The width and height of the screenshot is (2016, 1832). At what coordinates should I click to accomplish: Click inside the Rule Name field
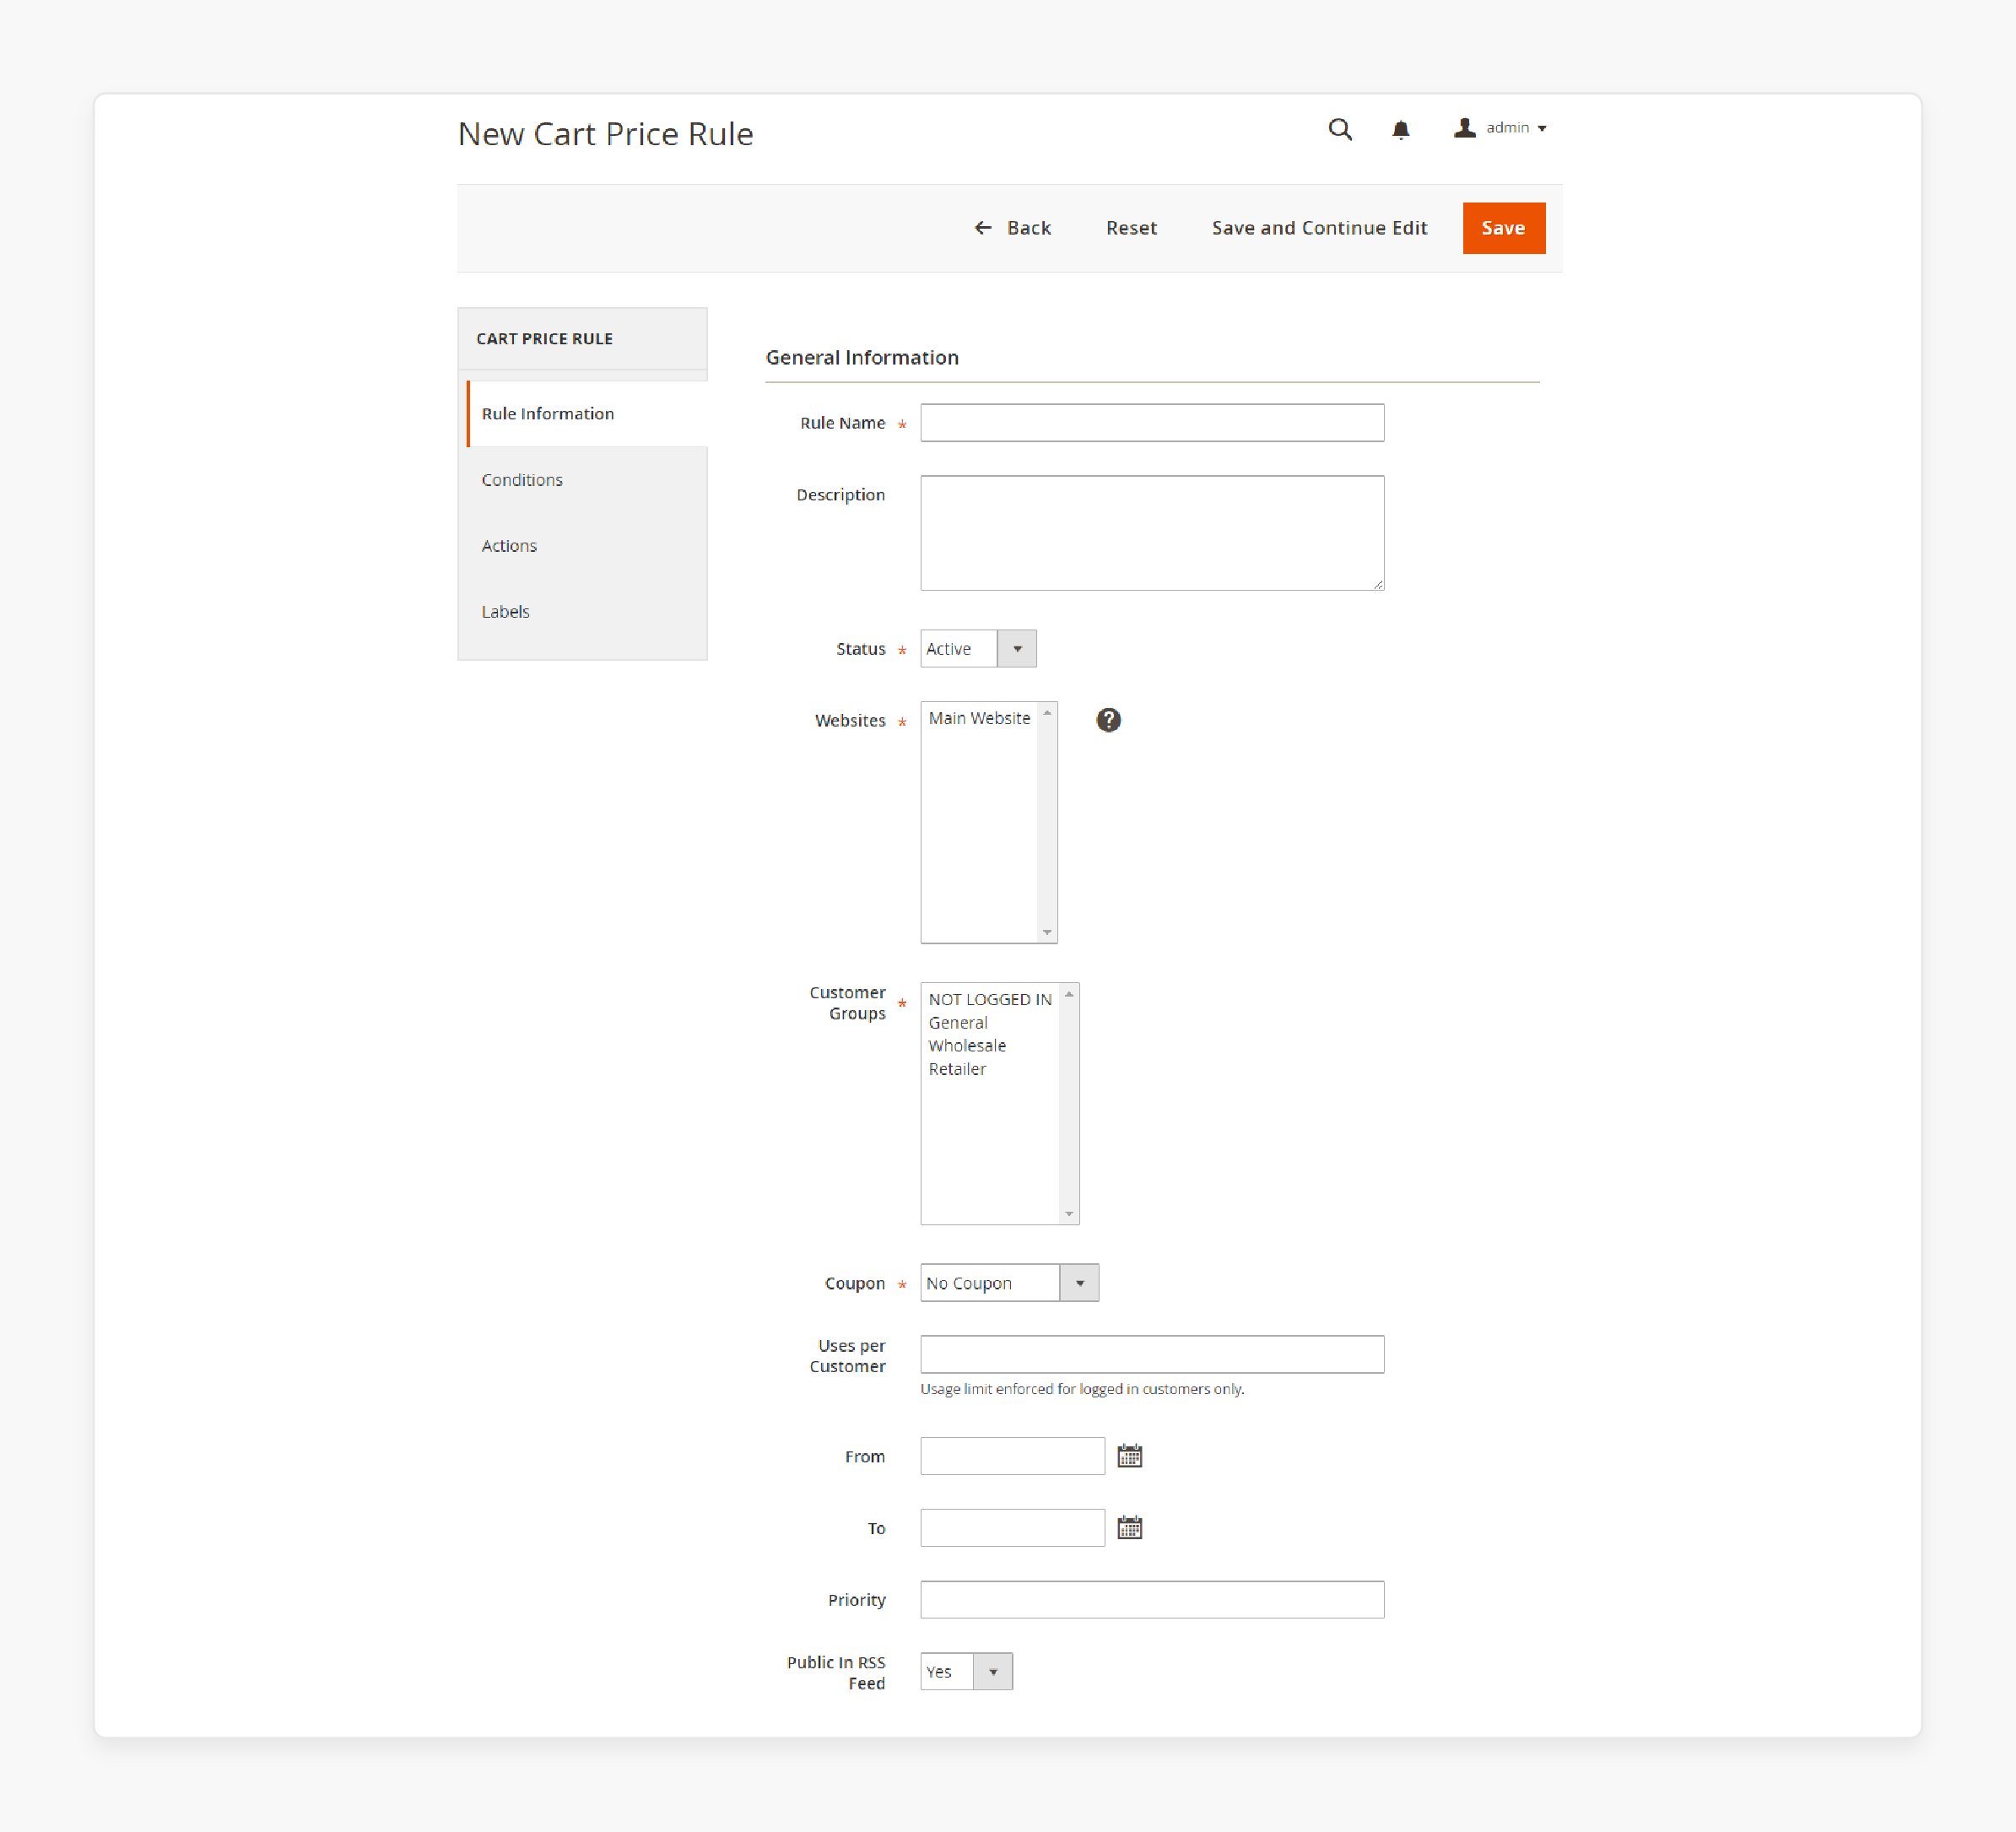(x=1151, y=422)
